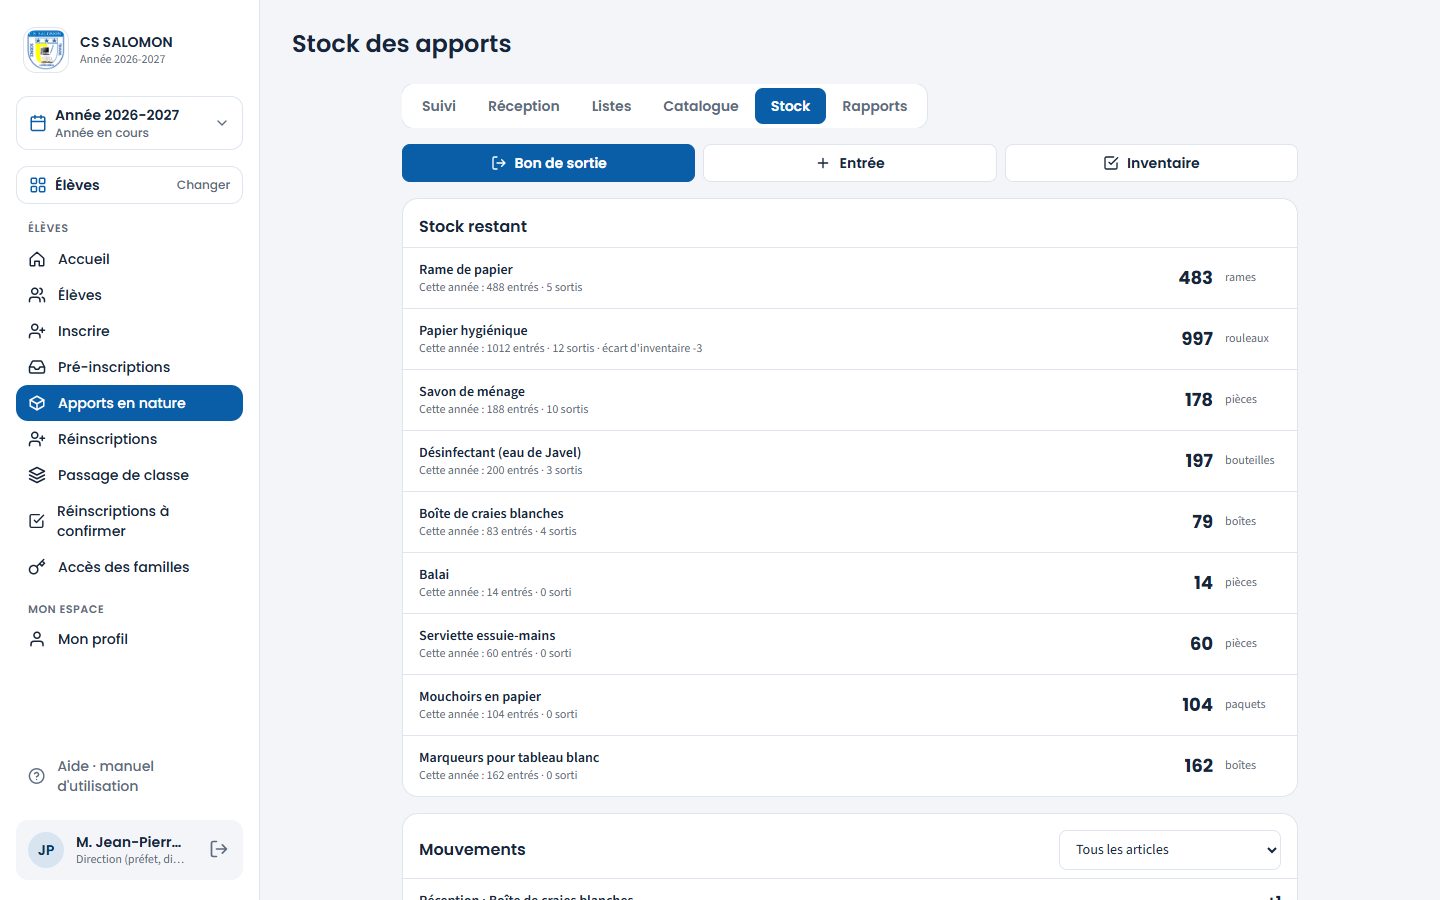
Task: Click the grid icon beside Élèves switcher
Action: point(38,185)
